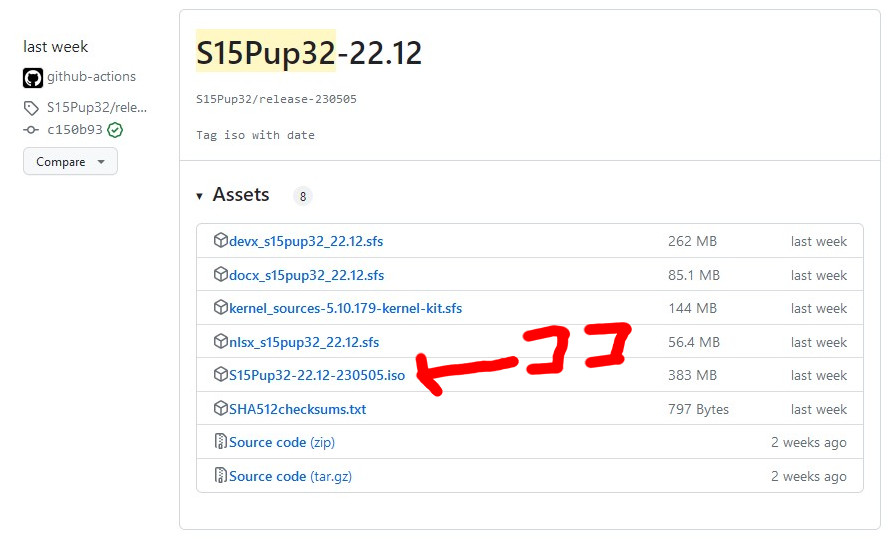This screenshot has width=895, height=543.
Task: Click the 383 MB size text
Action: tap(692, 375)
